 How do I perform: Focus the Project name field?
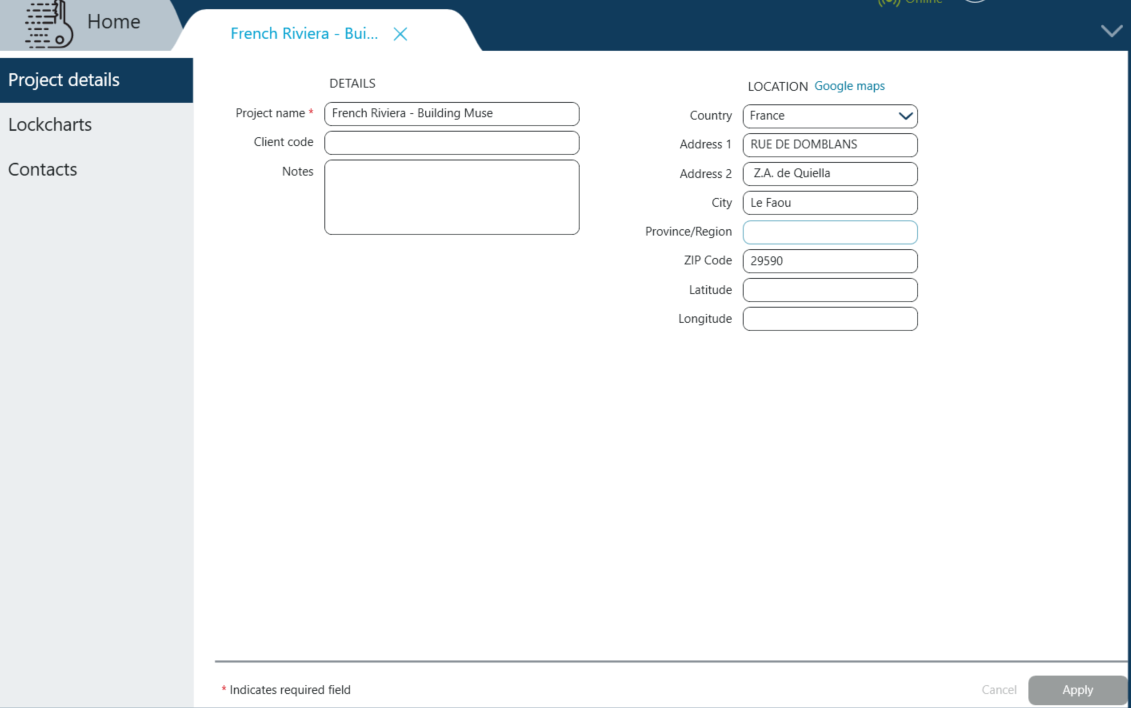[x=451, y=114]
